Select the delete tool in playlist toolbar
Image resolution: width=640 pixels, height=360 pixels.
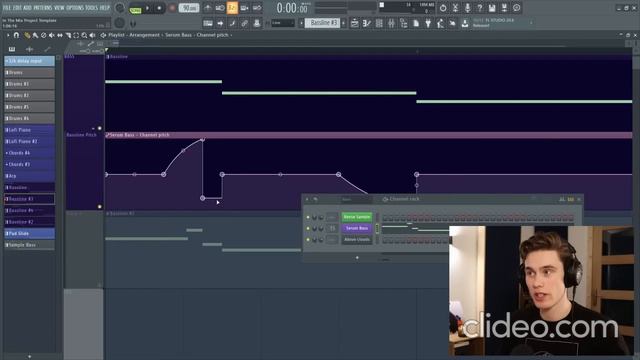[43, 36]
